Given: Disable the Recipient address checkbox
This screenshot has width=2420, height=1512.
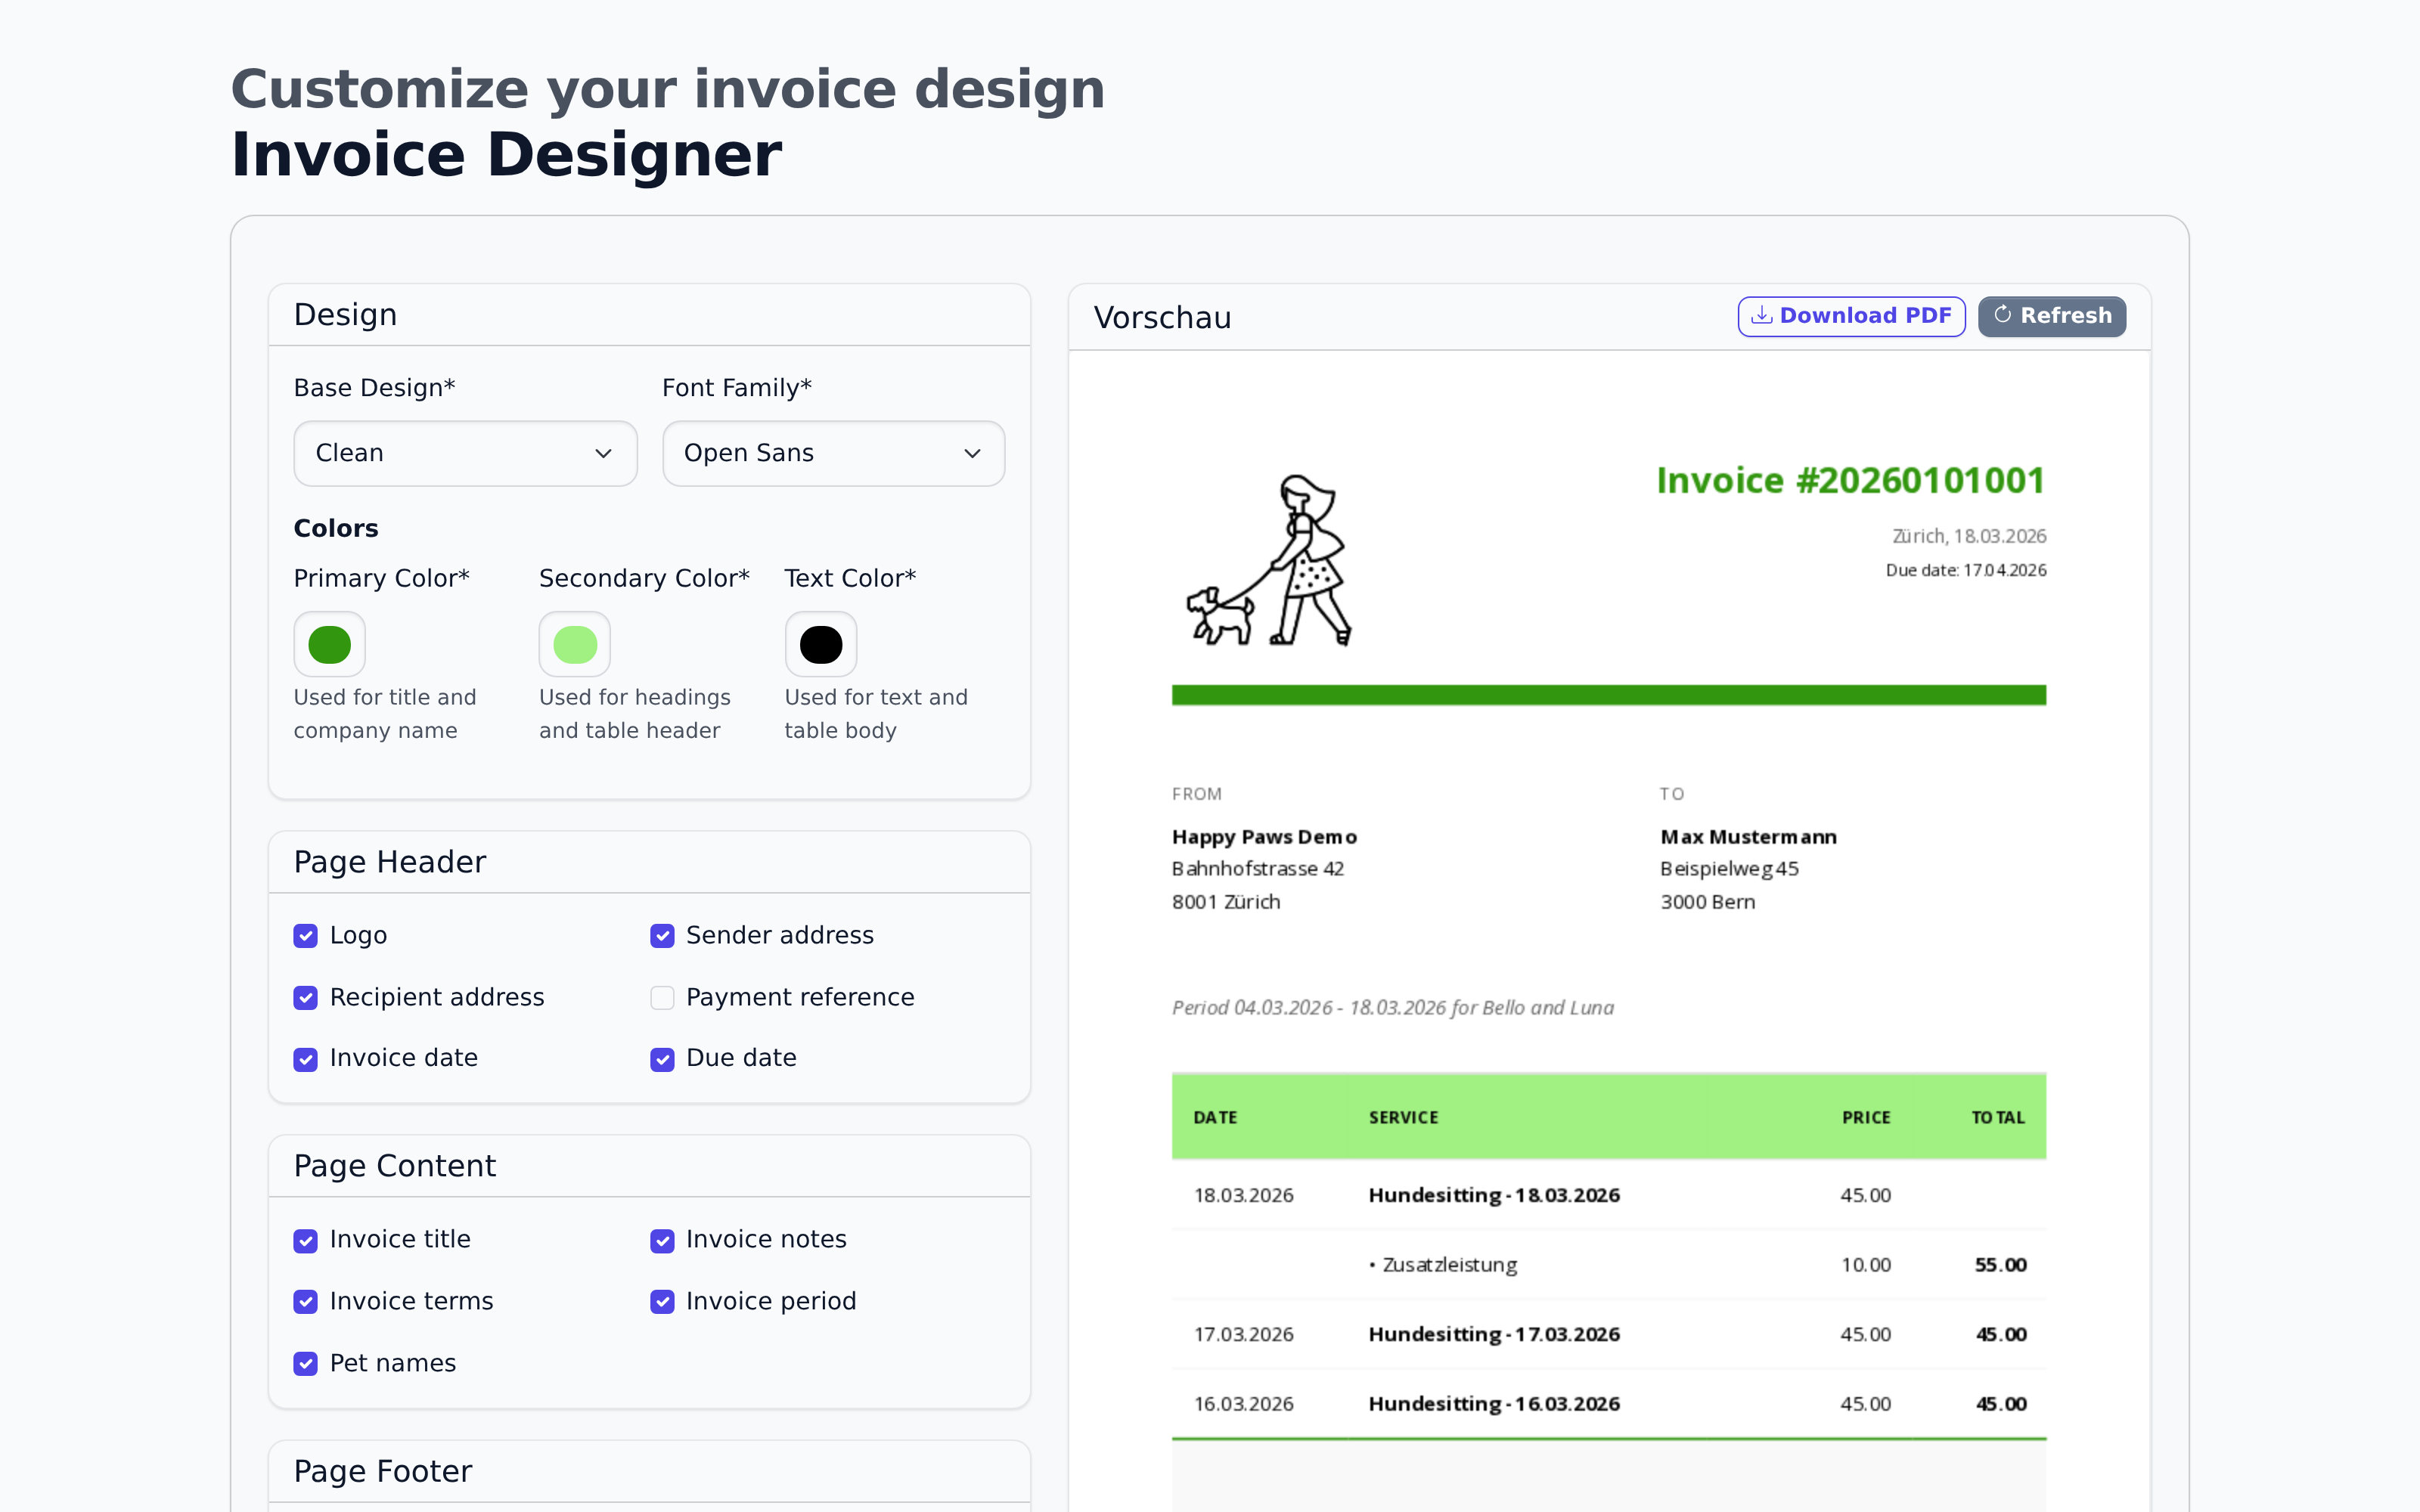Looking at the screenshot, I should tap(305, 998).
